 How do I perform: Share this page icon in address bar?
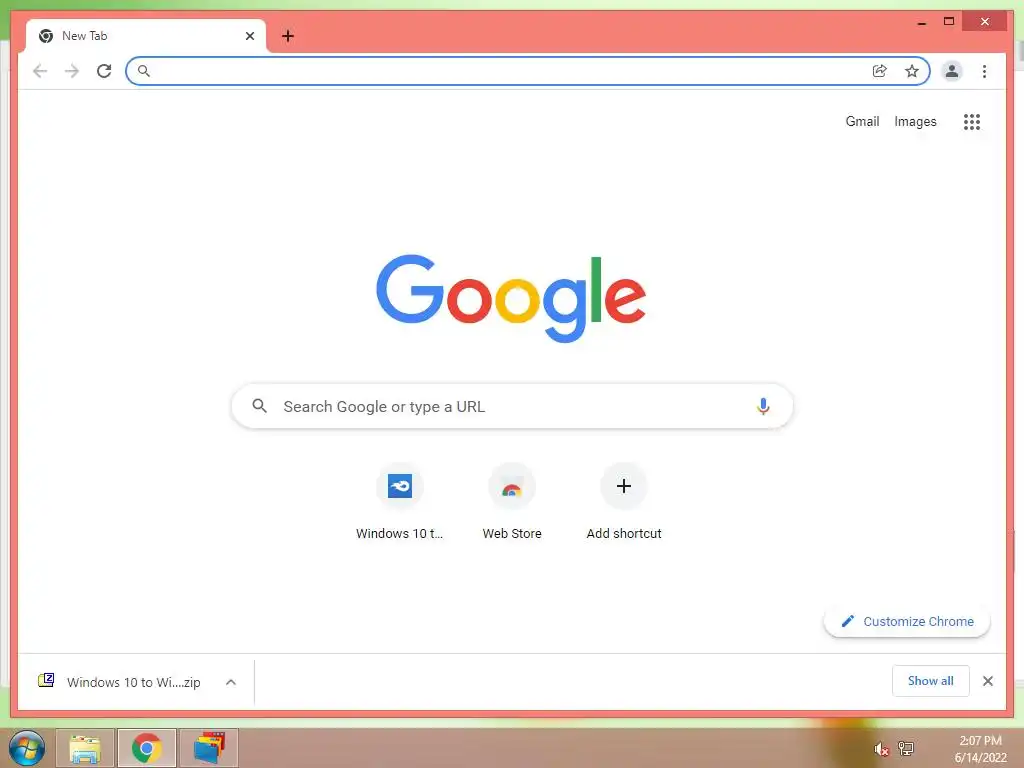tap(880, 71)
